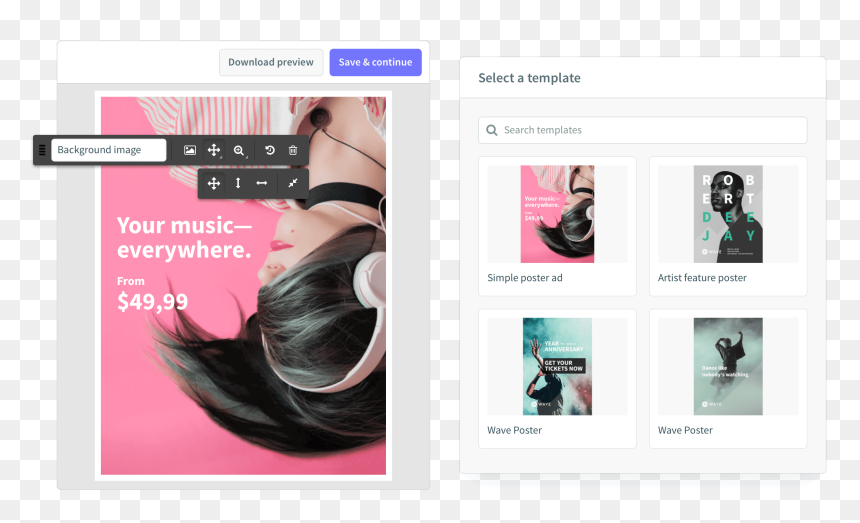Image resolution: width=860 pixels, height=523 pixels.
Task: Click the drag handle beside Background image field
Action: pyautogui.click(x=42, y=150)
